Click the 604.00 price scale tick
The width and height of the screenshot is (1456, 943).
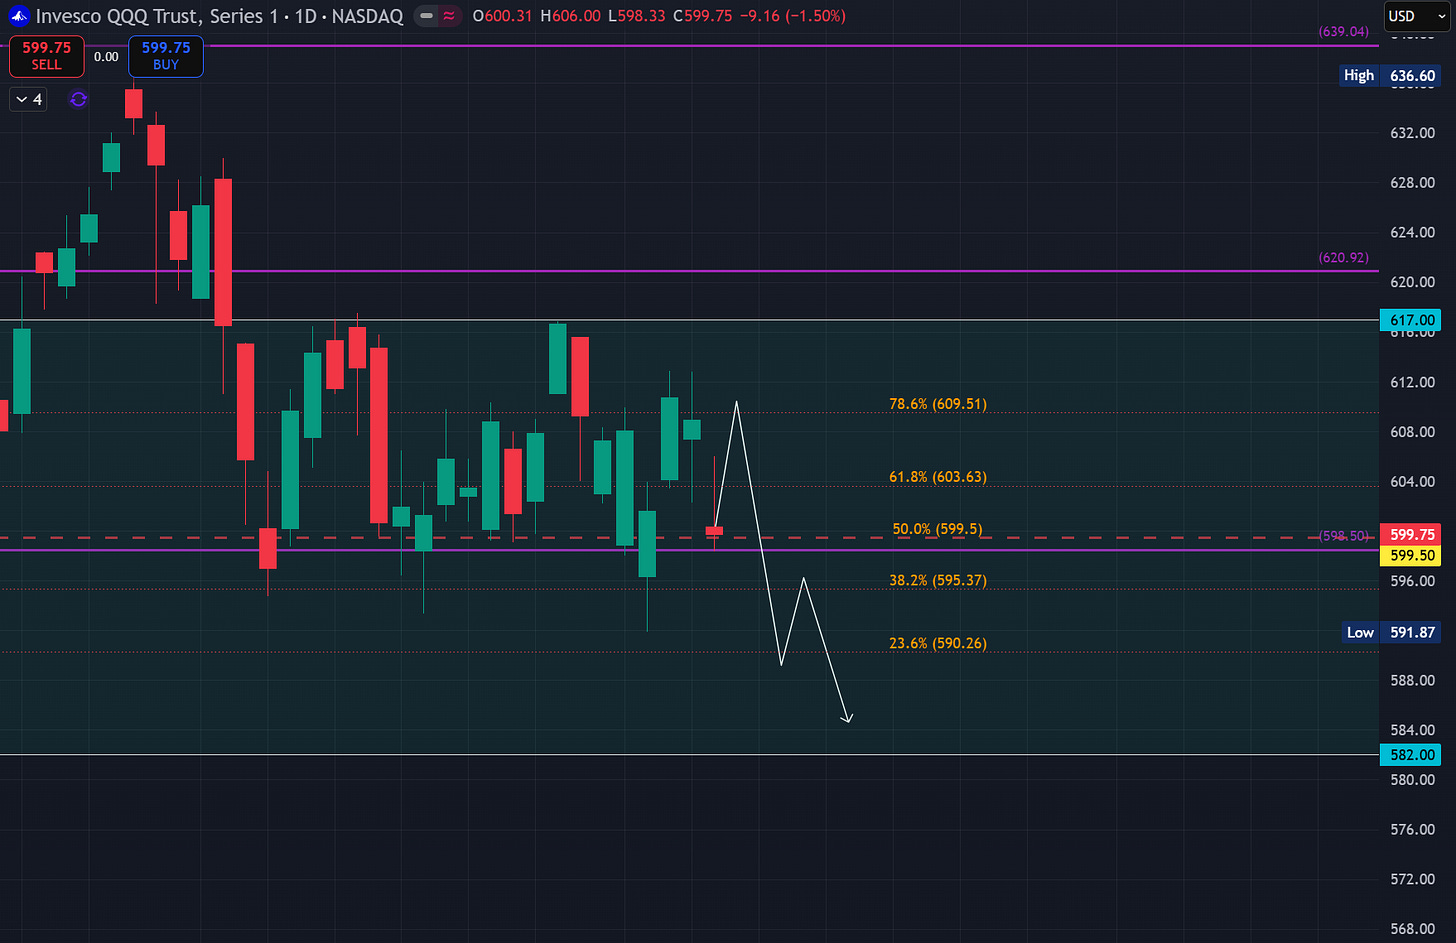[x=1412, y=481]
